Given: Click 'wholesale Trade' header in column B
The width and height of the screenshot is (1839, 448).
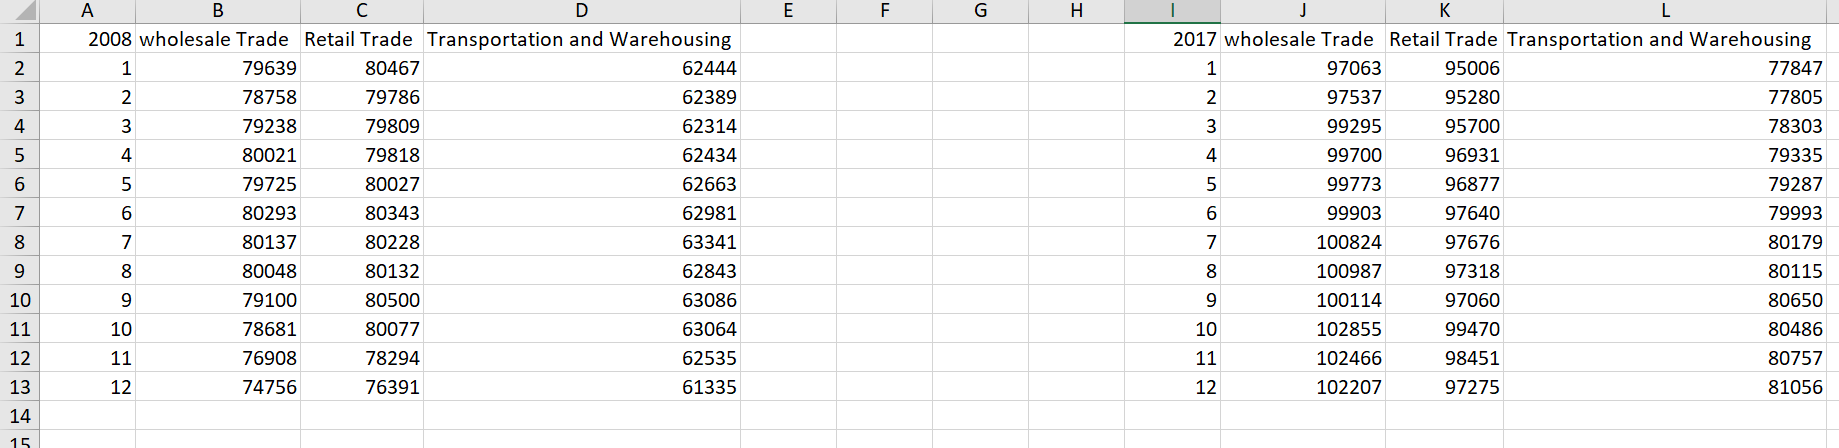Looking at the screenshot, I should click(218, 39).
